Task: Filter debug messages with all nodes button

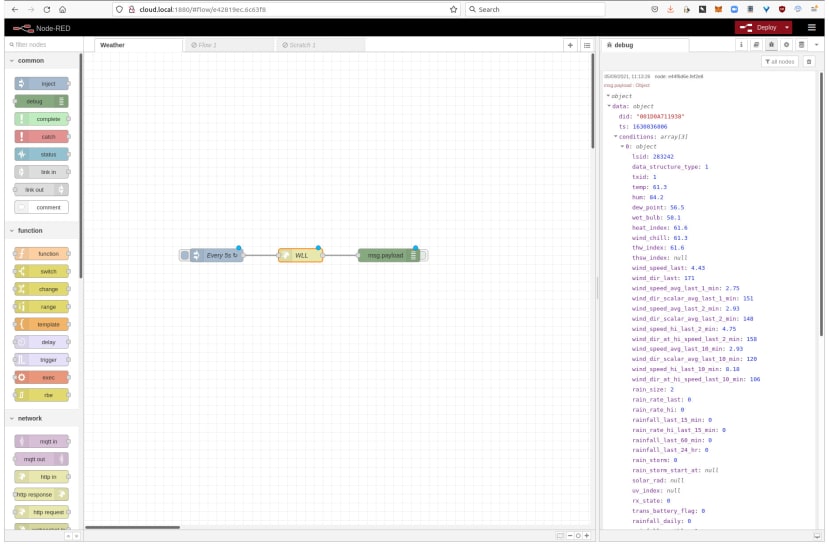Action: 780,62
